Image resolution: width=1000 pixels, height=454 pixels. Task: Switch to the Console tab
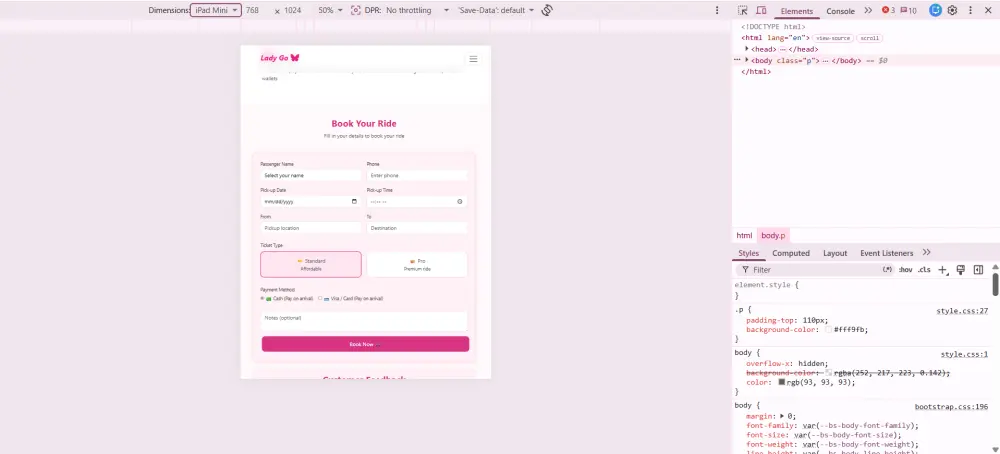(840, 11)
